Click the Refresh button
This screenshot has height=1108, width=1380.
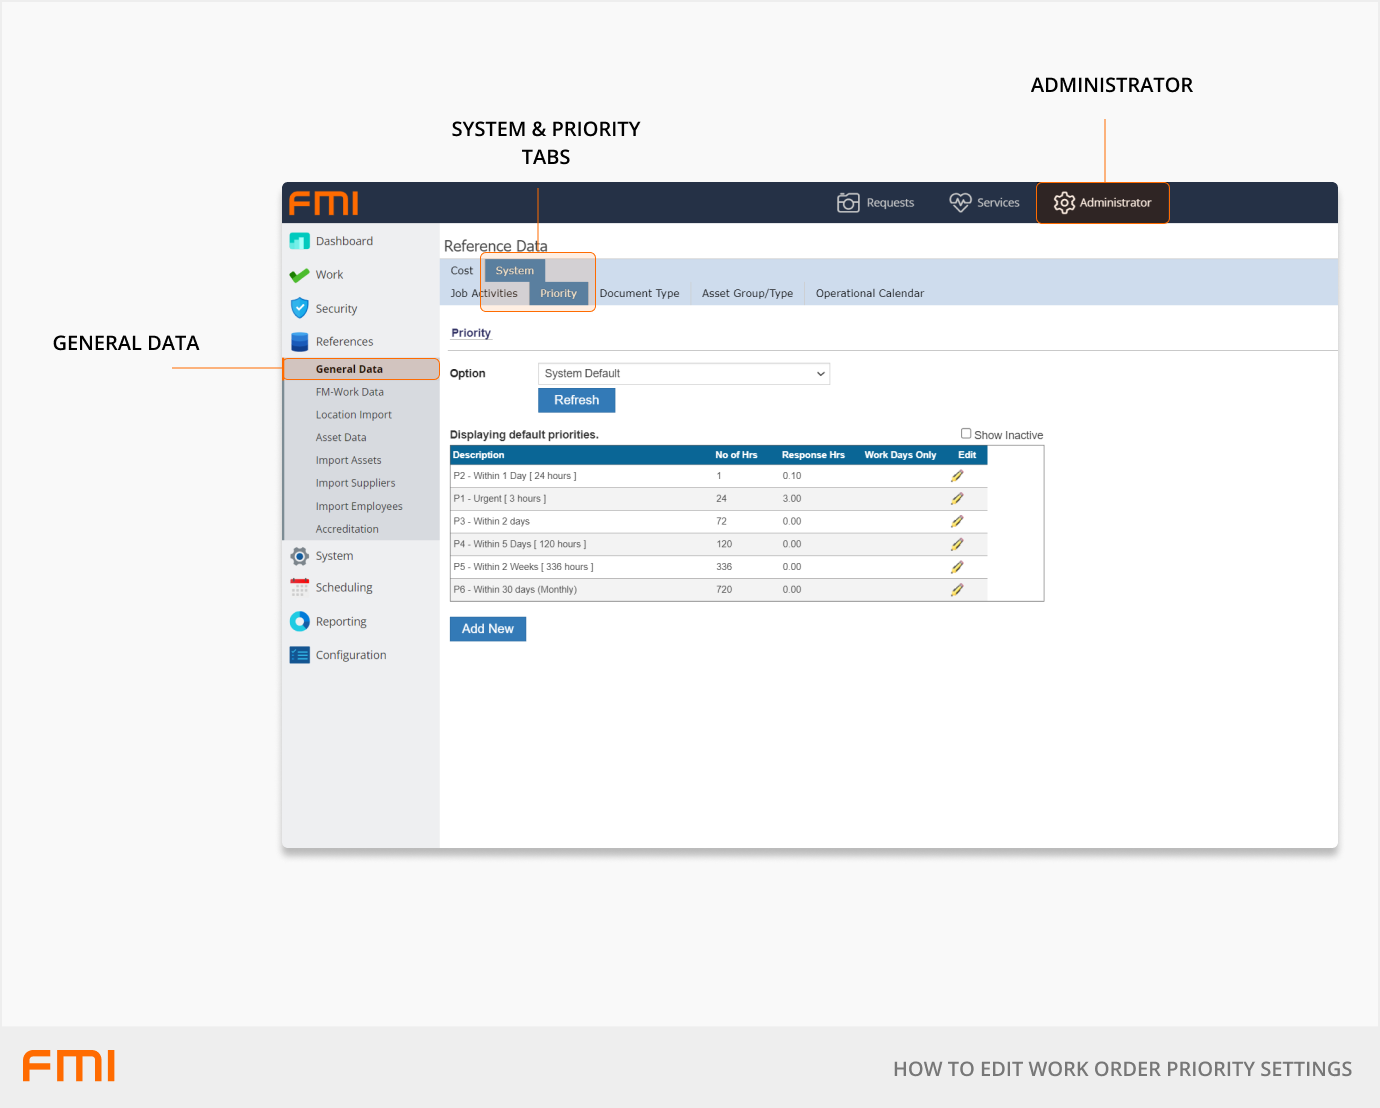(x=576, y=400)
